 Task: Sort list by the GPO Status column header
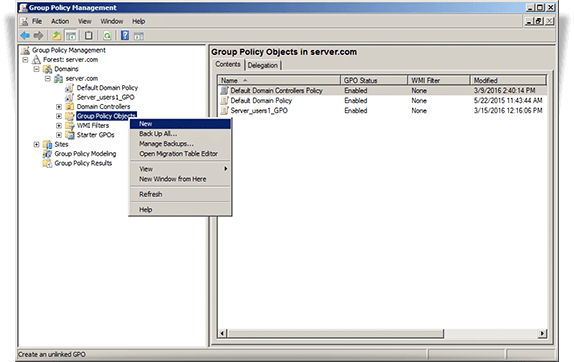click(x=374, y=80)
